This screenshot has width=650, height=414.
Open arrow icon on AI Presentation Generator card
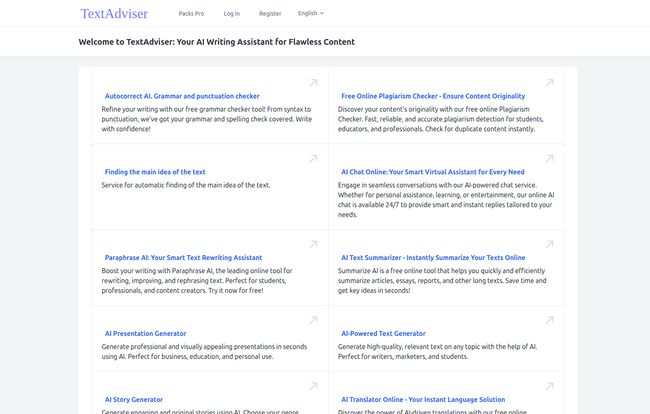tap(313, 320)
